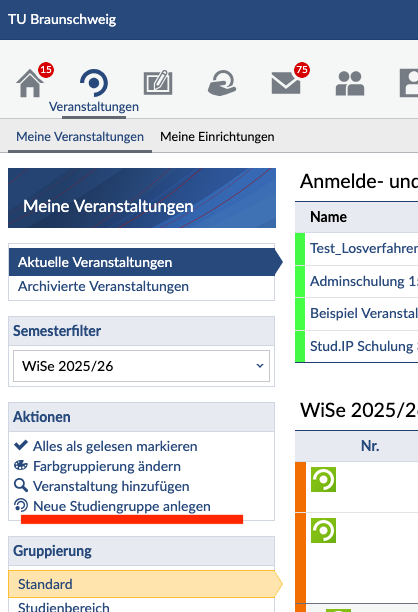Select Archivierte Veranstaltungen in sidebar

click(x=103, y=286)
